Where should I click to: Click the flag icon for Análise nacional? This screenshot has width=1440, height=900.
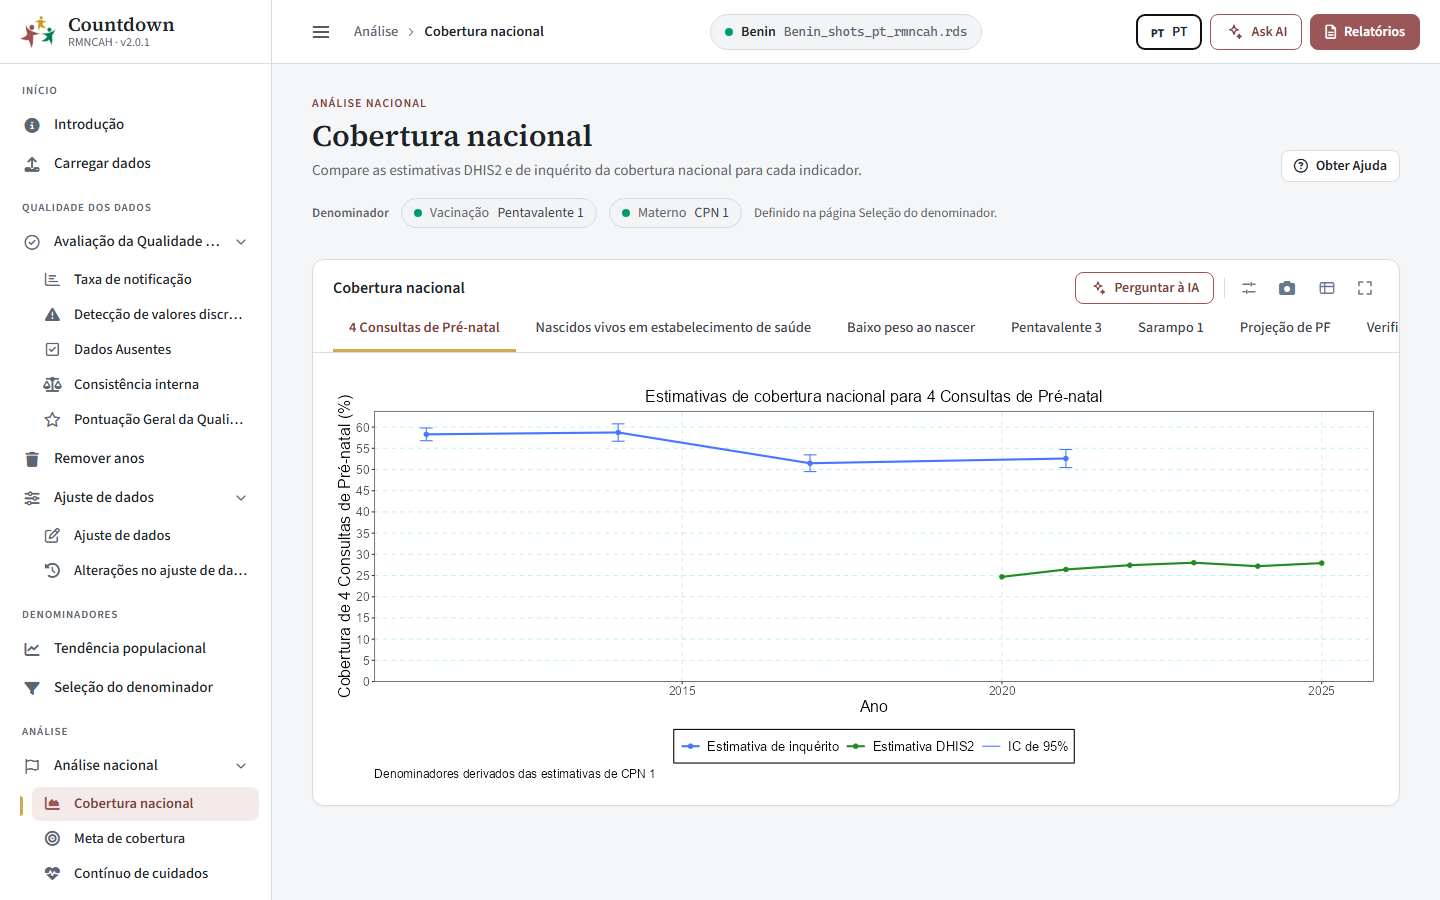[32, 766]
